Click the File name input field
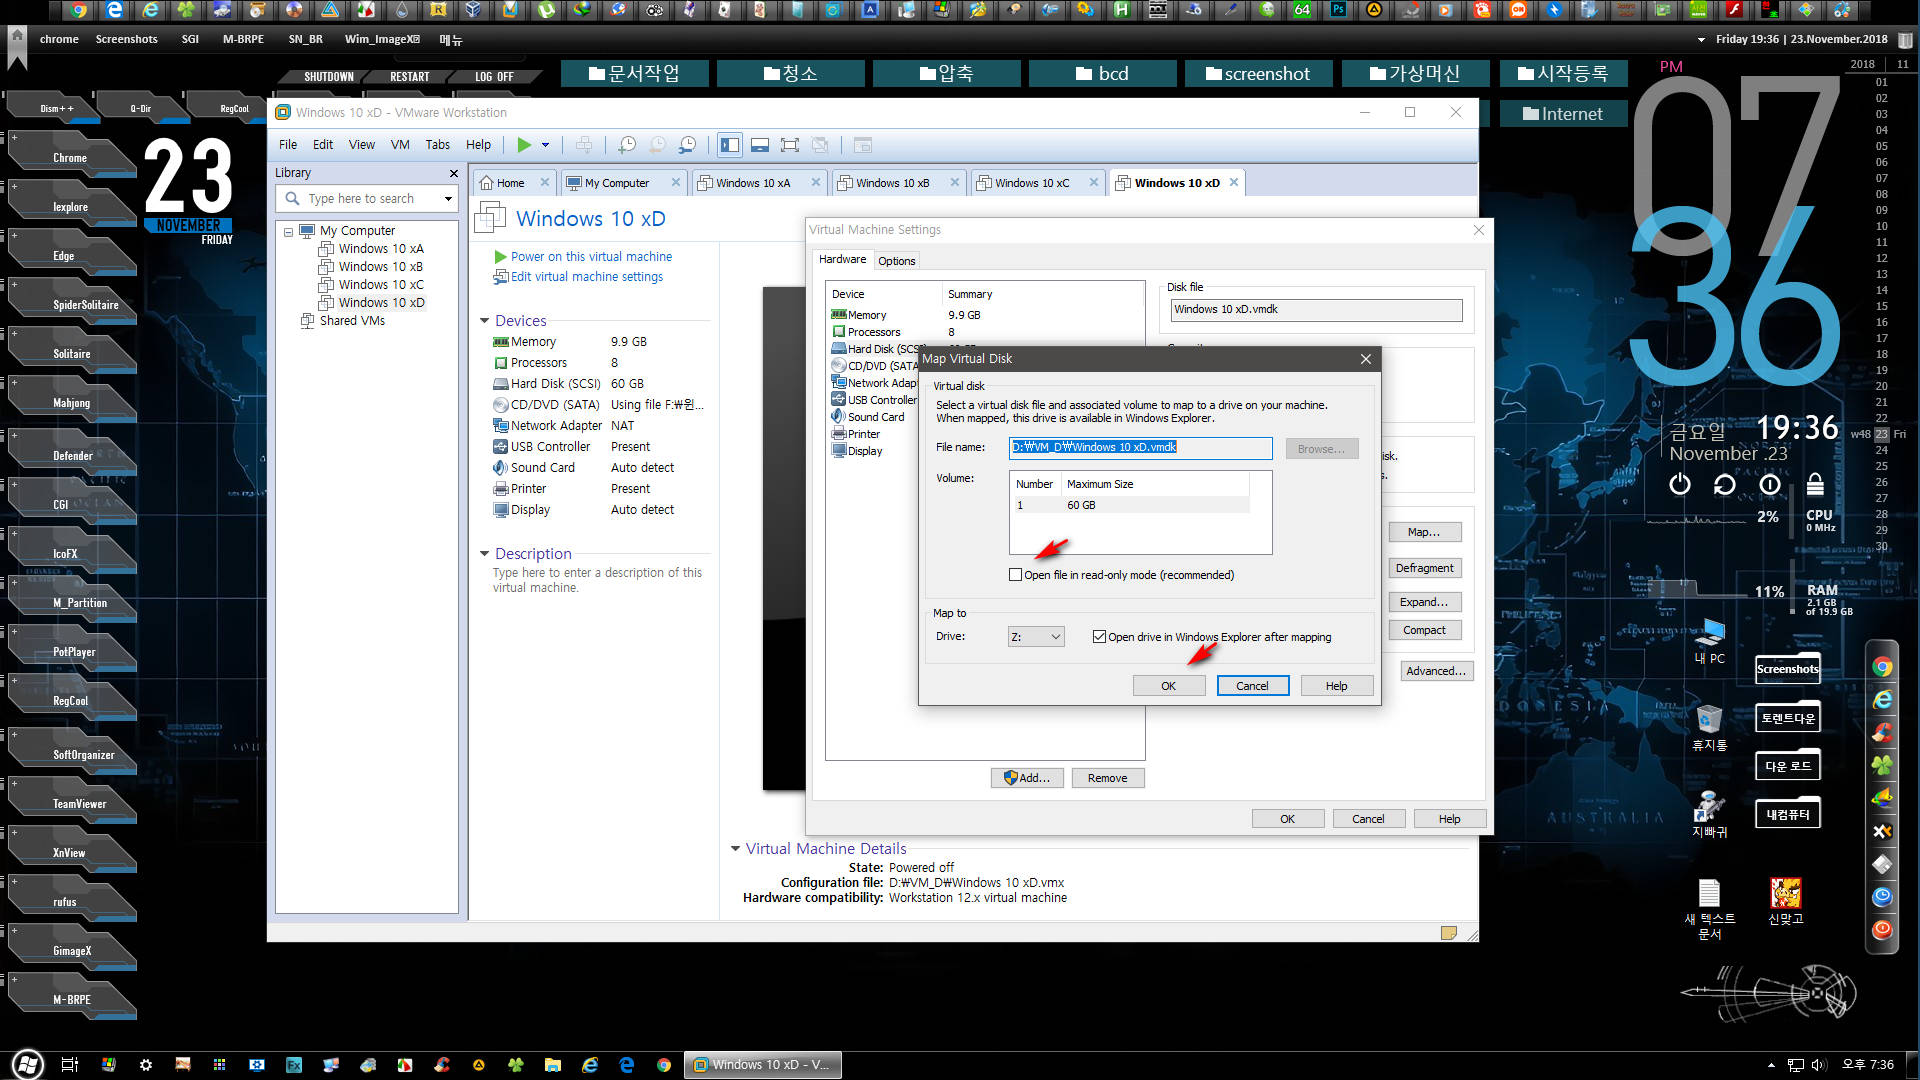This screenshot has height=1080, width=1920. (x=1140, y=447)
